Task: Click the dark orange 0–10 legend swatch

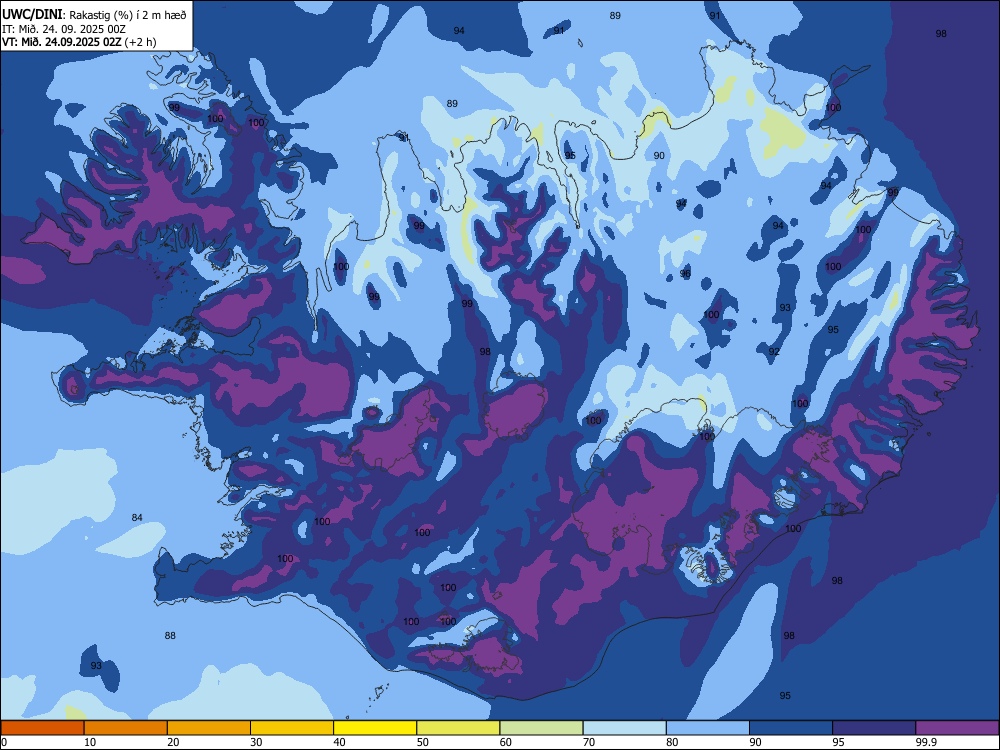Action: [42, 728]
